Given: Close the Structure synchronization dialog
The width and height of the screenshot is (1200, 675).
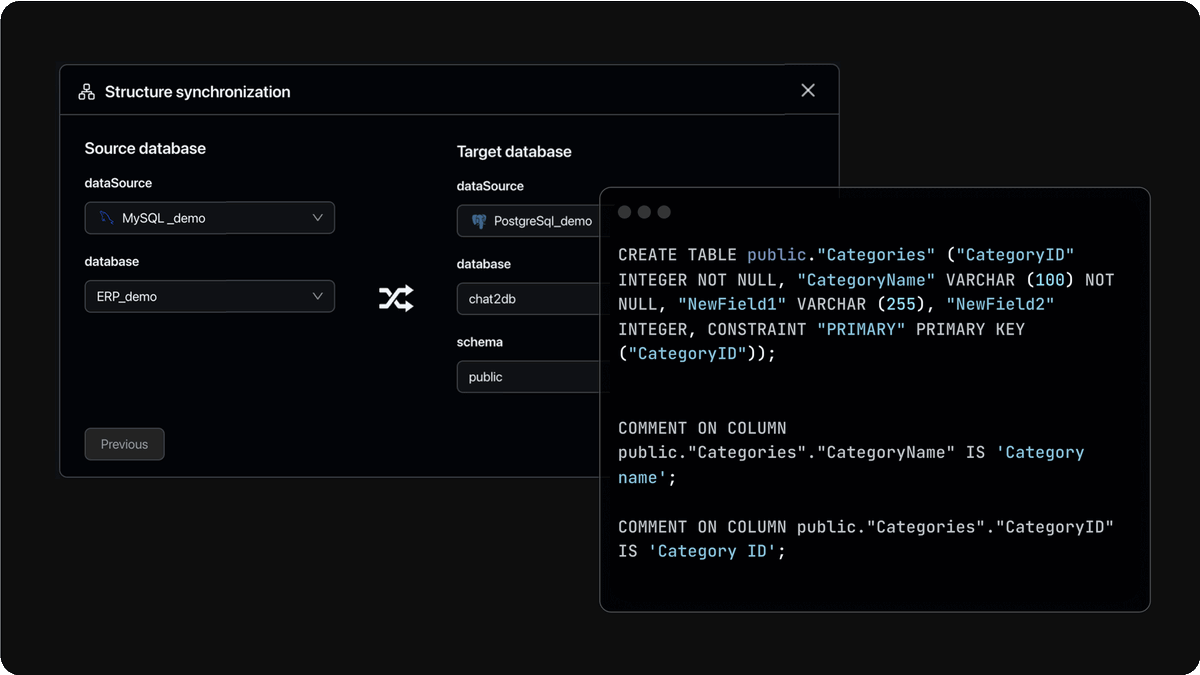Looking at the screenshot, I should 808,90.
